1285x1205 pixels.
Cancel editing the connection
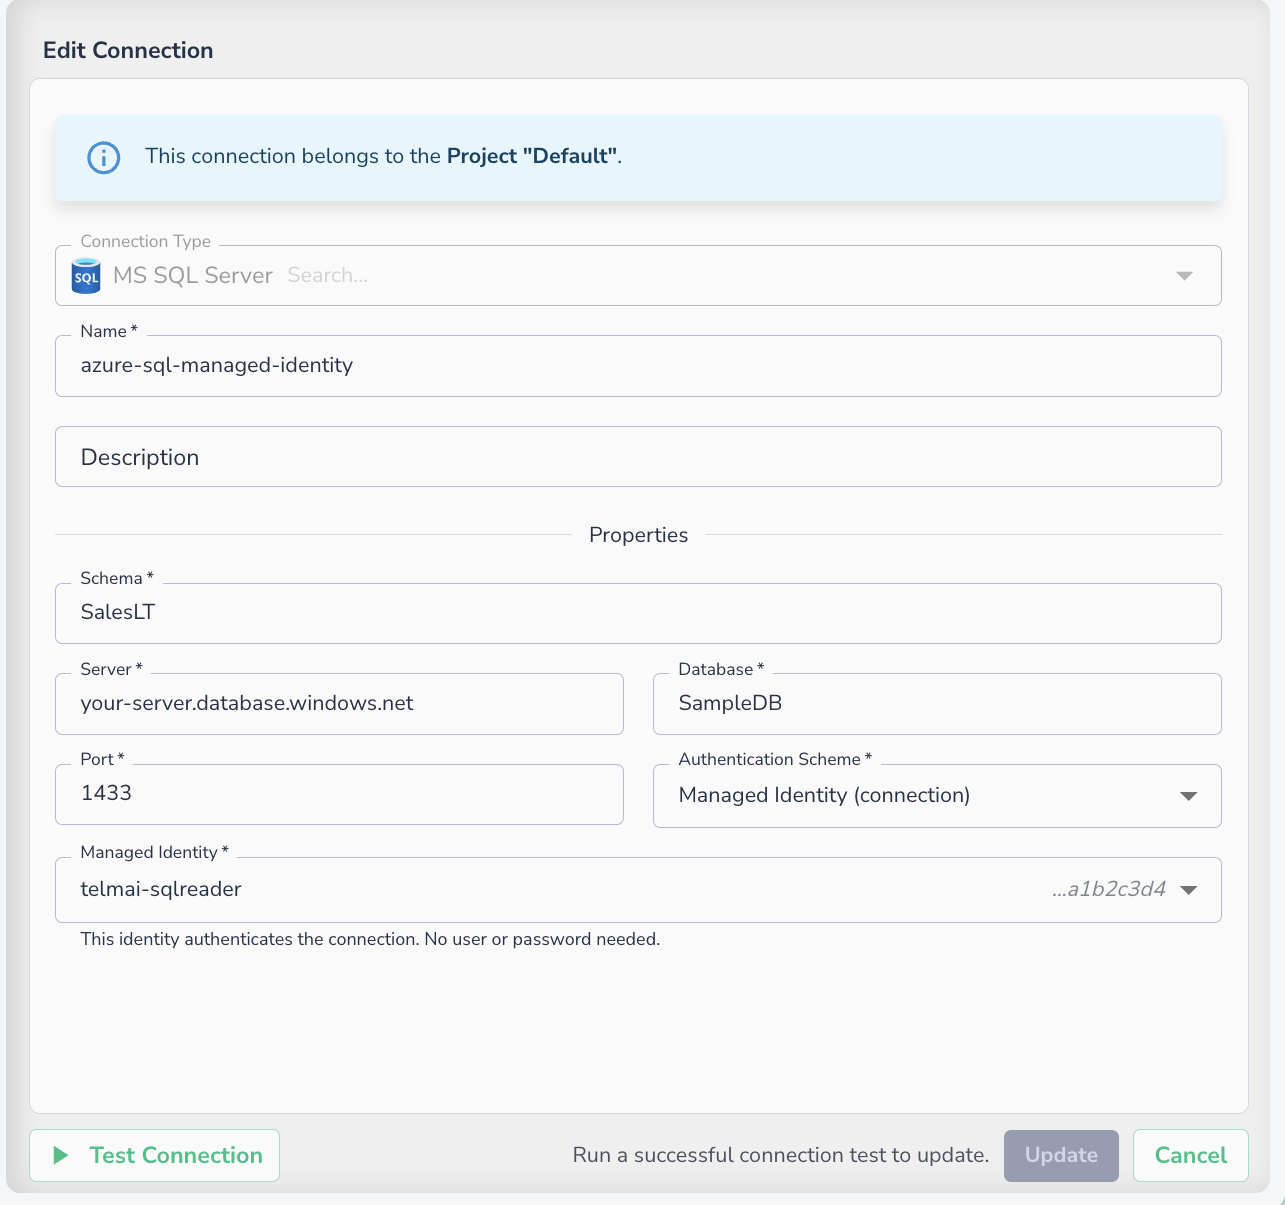(1191, 1156)
